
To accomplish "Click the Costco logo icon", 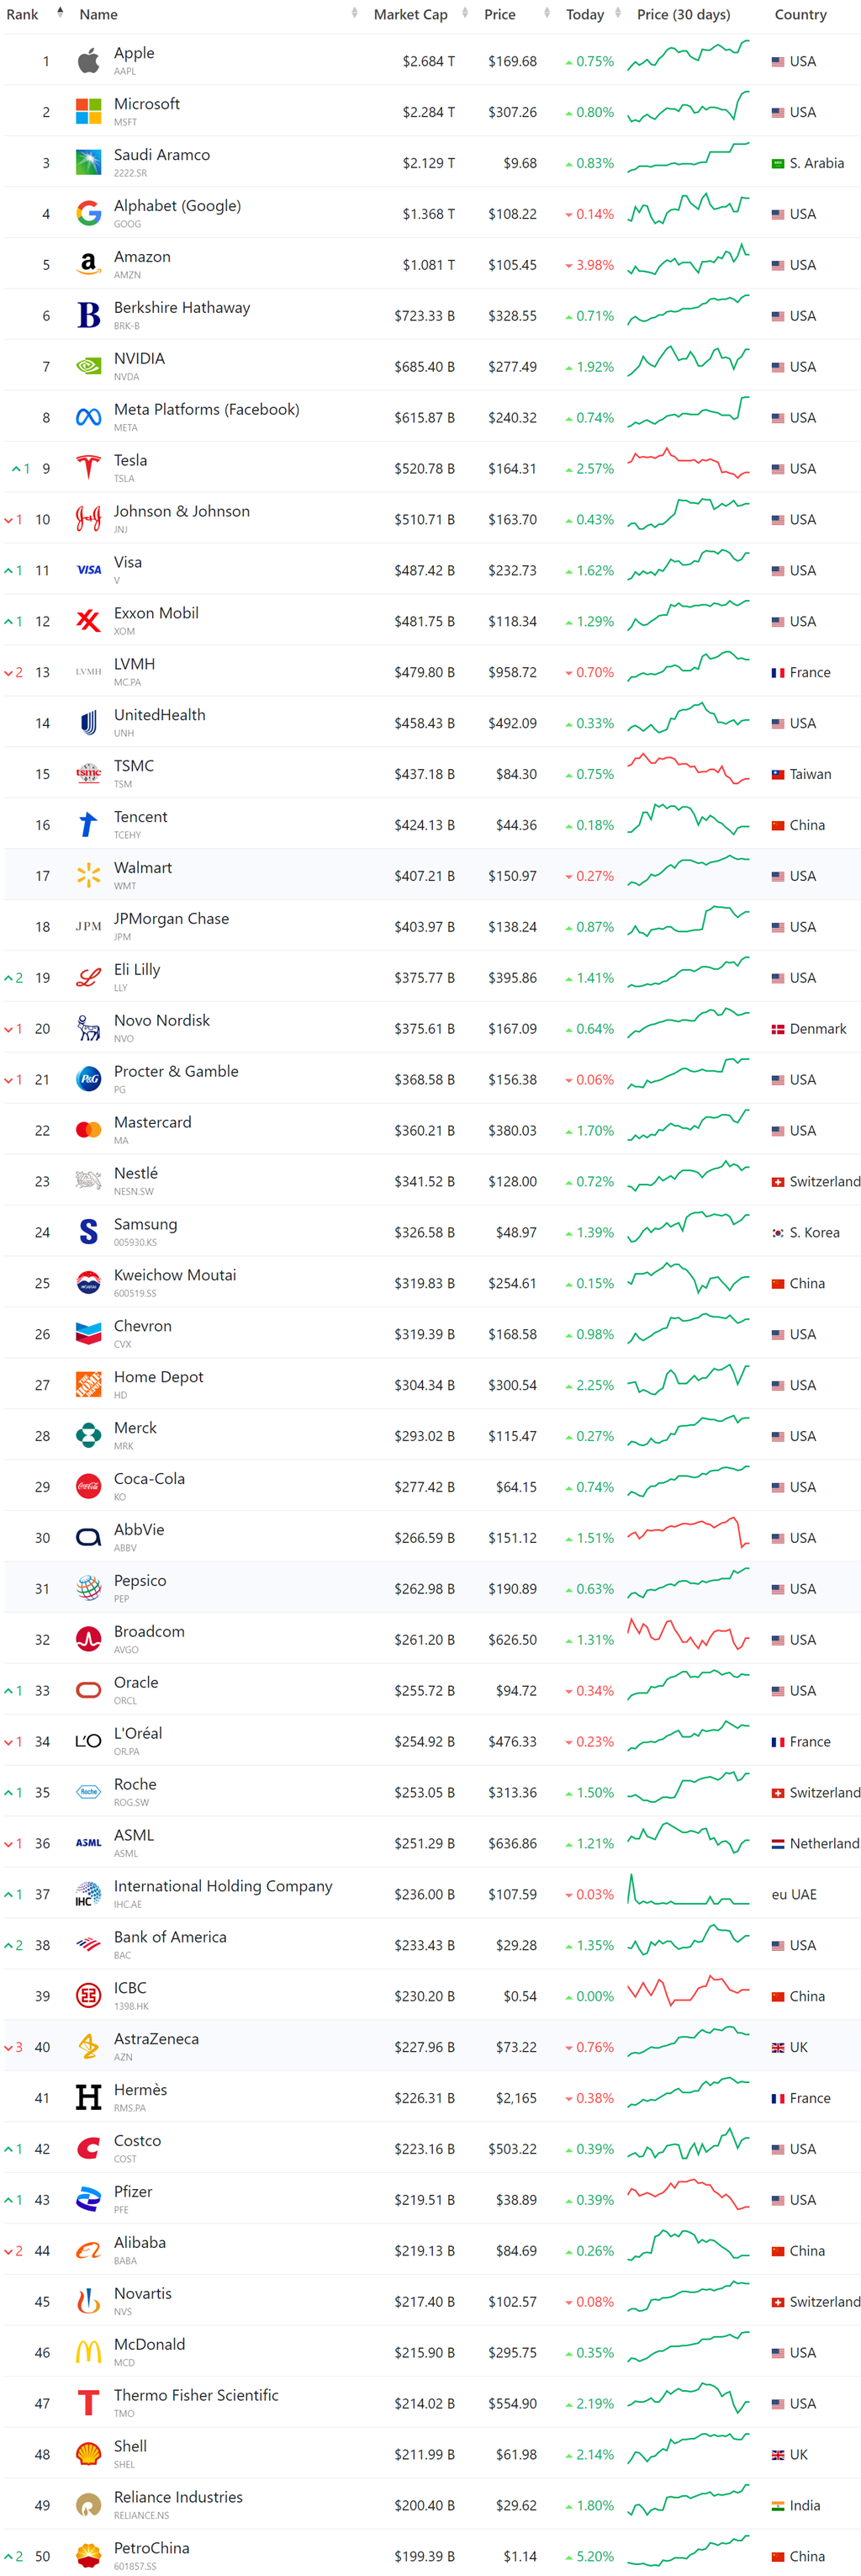I will [x=88, y=2148].
